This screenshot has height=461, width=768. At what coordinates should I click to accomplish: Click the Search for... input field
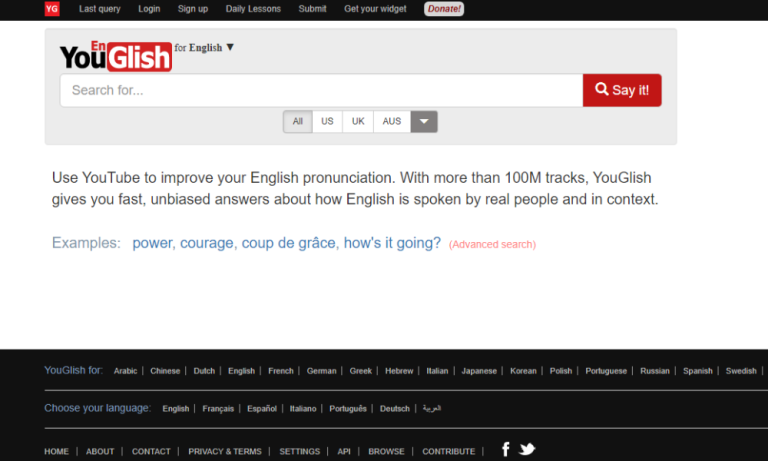(x=321, y=90)
